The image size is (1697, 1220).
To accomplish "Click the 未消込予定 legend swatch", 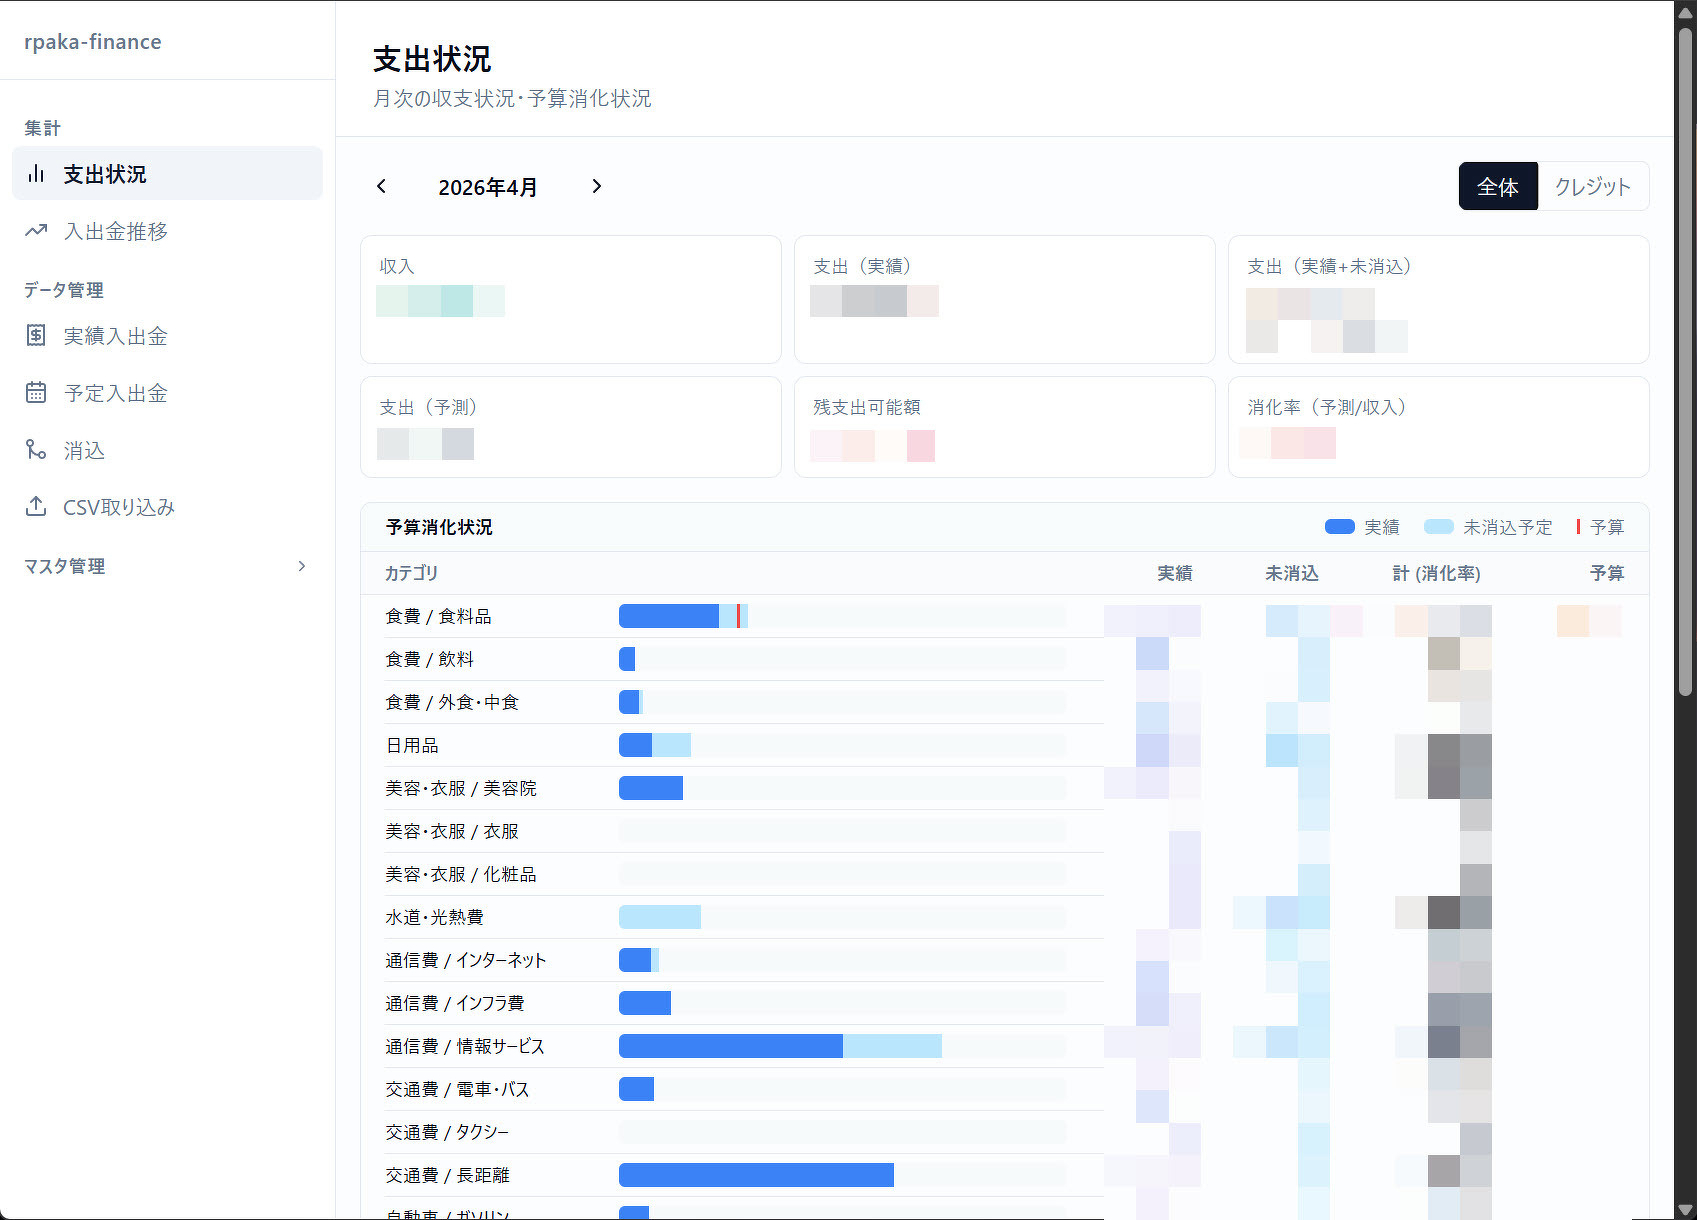I will (1438, 527).
